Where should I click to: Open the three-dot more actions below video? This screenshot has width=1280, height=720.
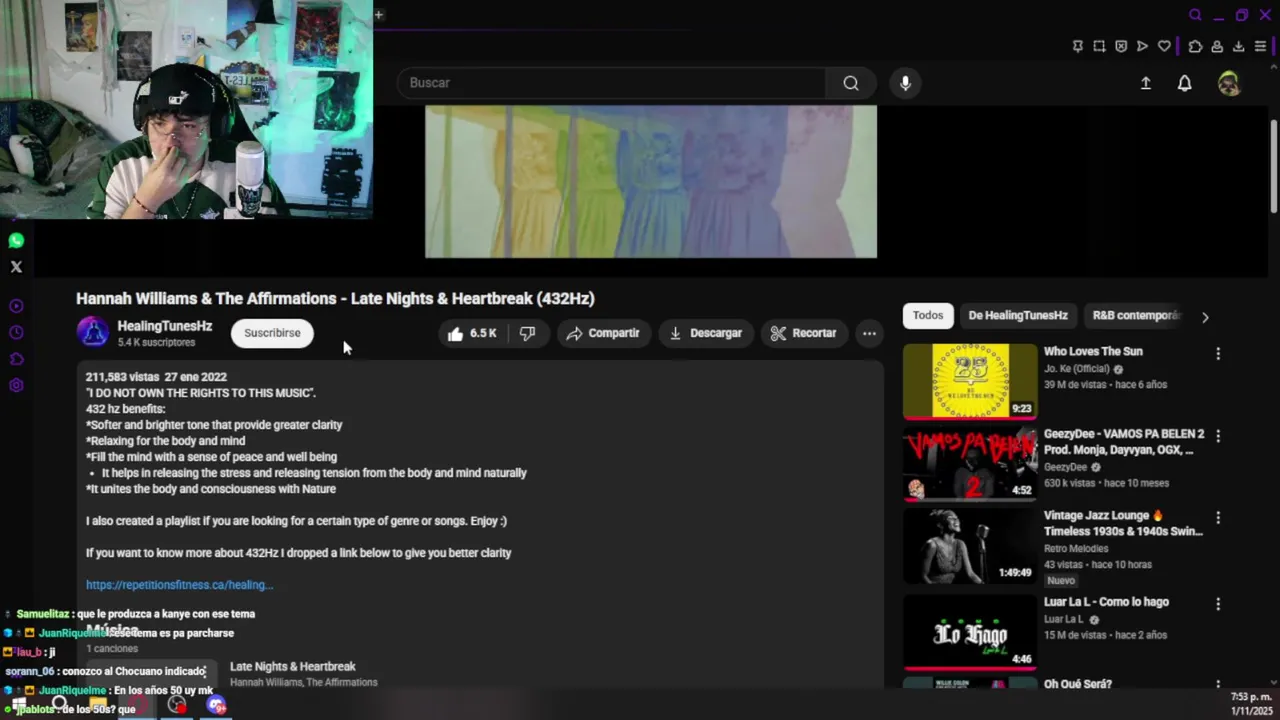869,333
